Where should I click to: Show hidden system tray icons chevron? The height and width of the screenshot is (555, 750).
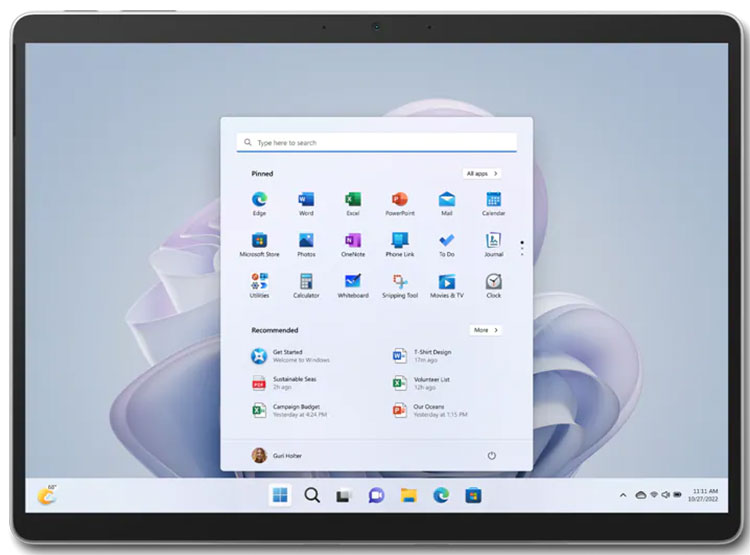click(624, 495)
